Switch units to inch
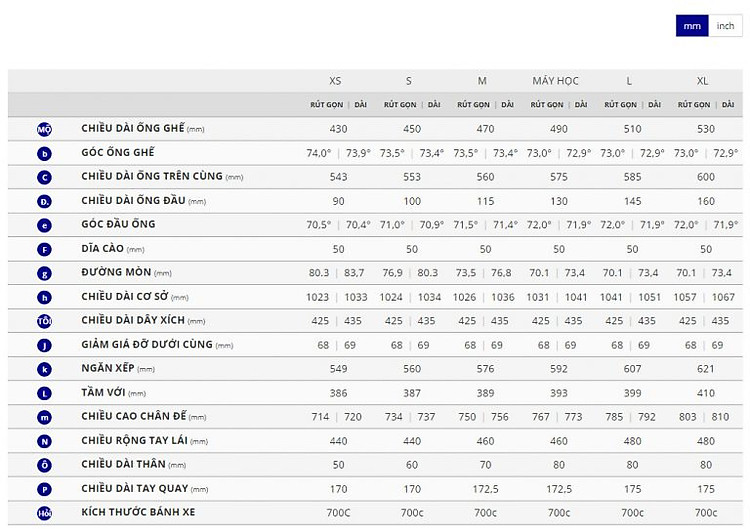Screen dimensions: 750x529 tap(725, 26)
